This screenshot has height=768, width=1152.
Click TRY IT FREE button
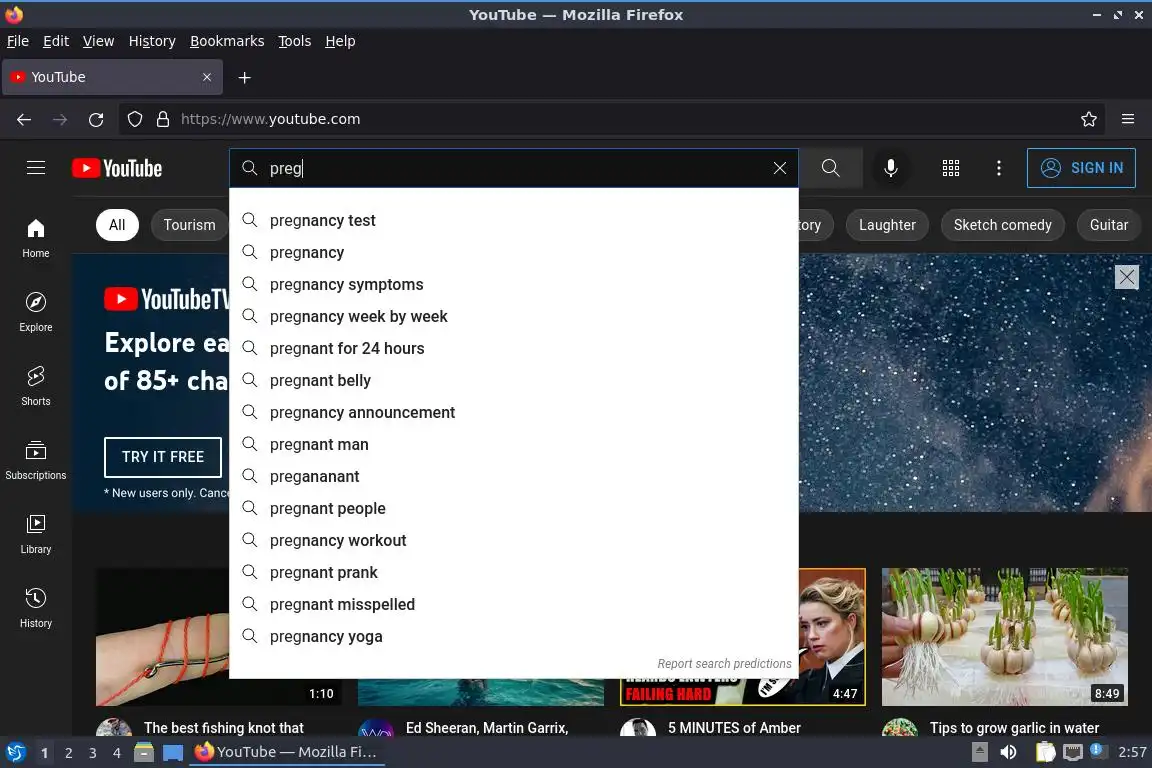pos(162,457)
